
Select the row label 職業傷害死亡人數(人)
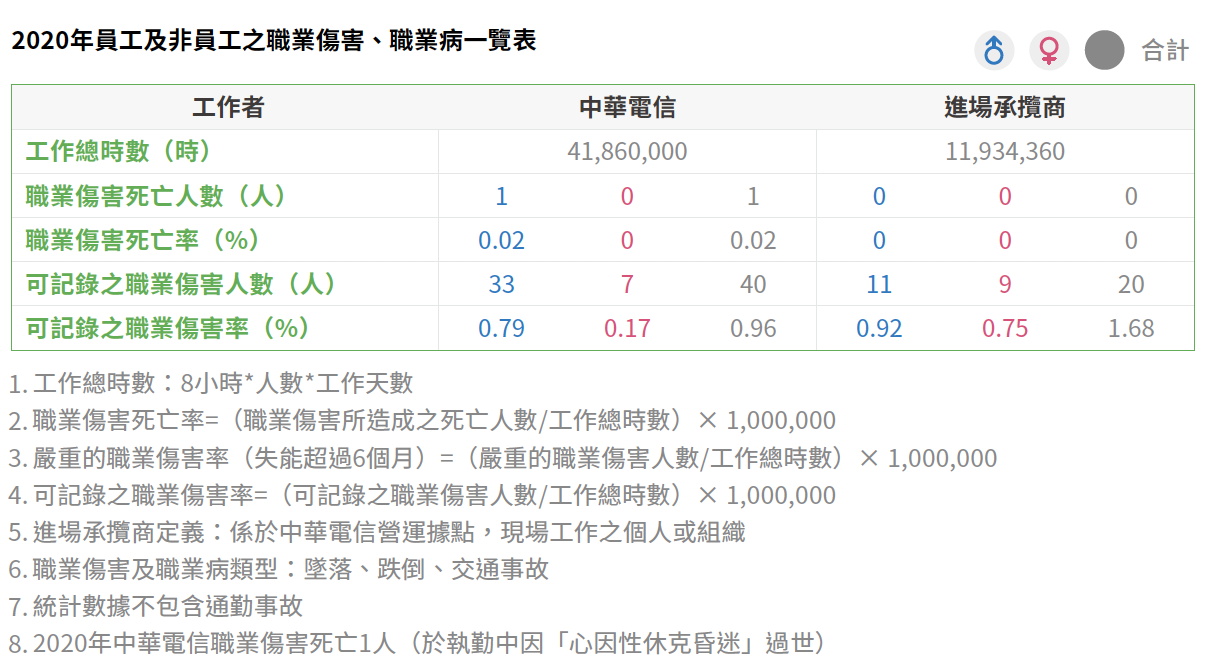point(156,195)
